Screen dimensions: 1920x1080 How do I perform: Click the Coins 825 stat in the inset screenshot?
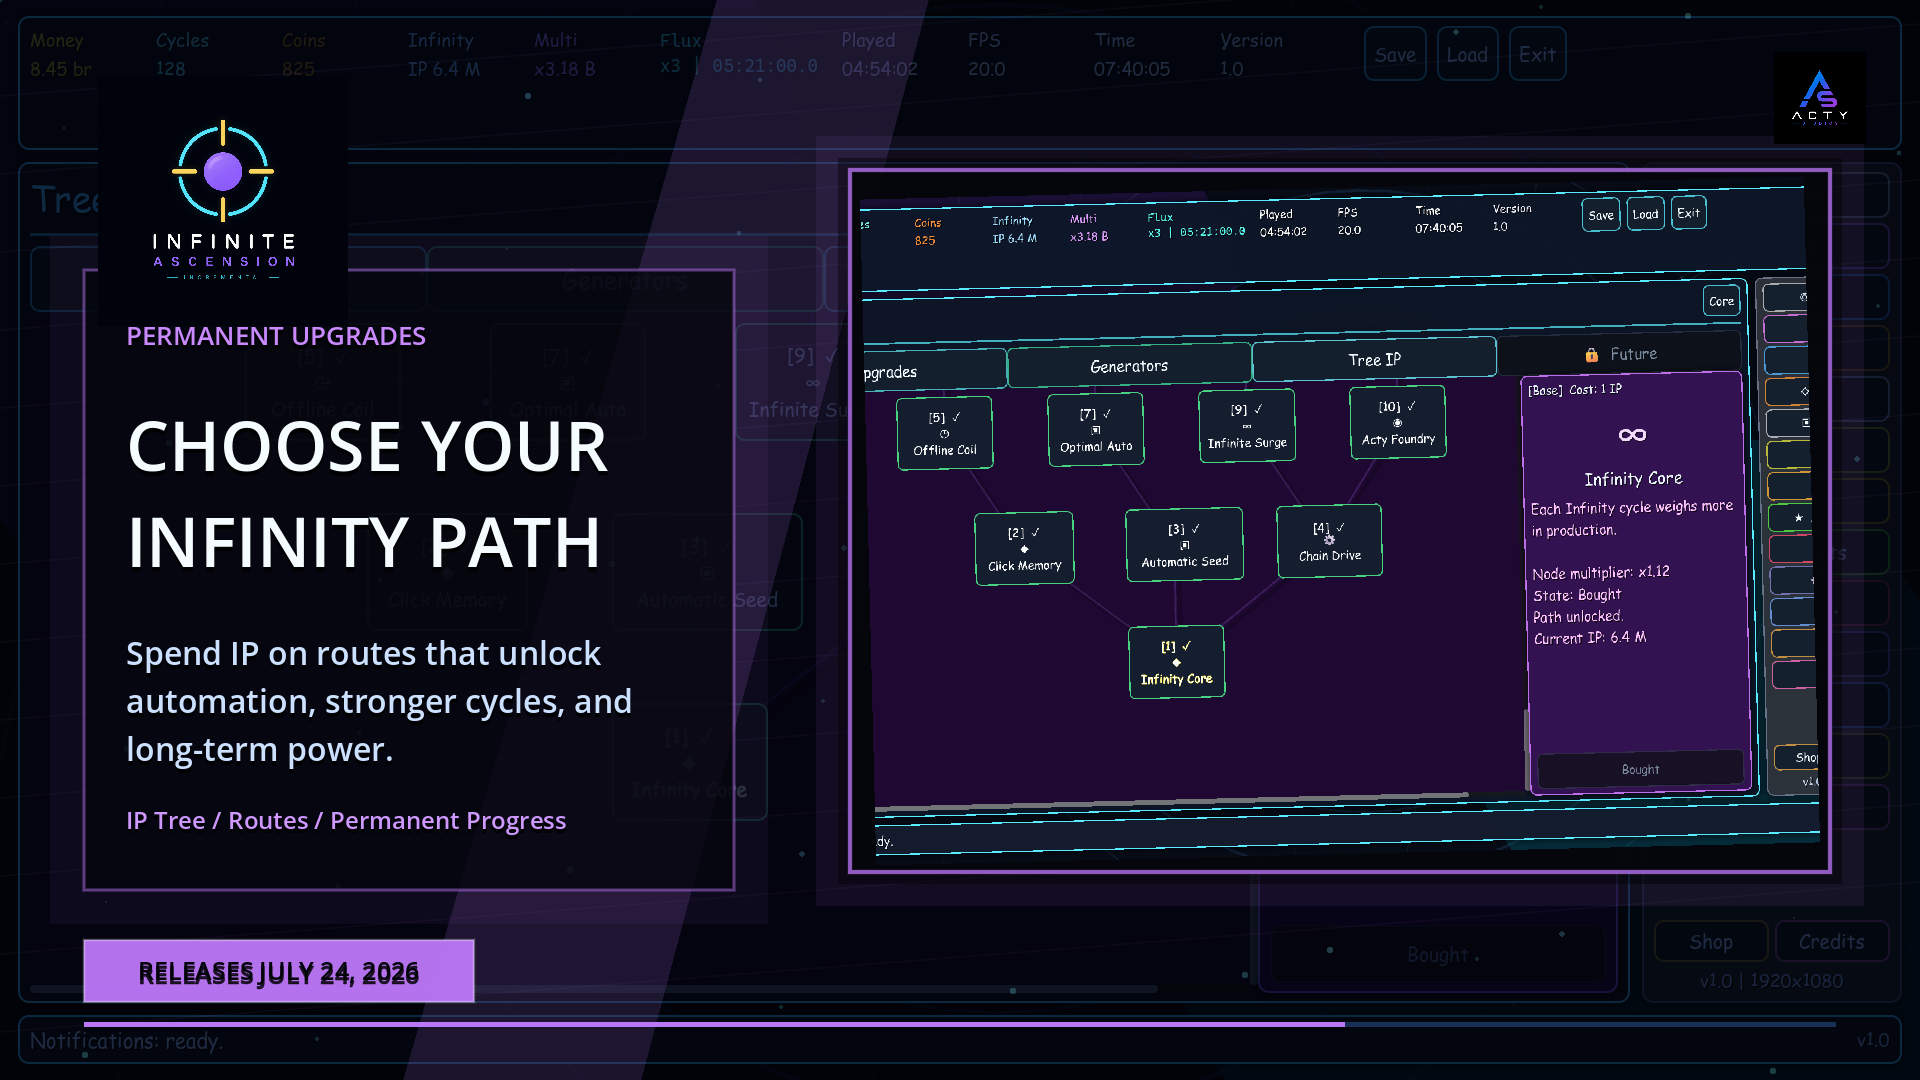click(x=927, y=231)
